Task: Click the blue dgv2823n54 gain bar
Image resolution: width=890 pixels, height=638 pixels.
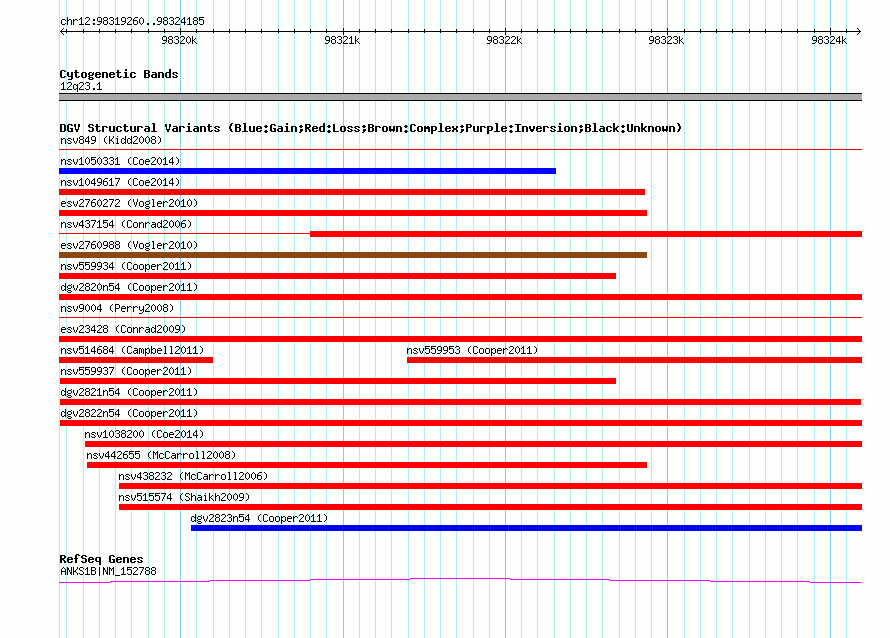Action: coord(526,528)
